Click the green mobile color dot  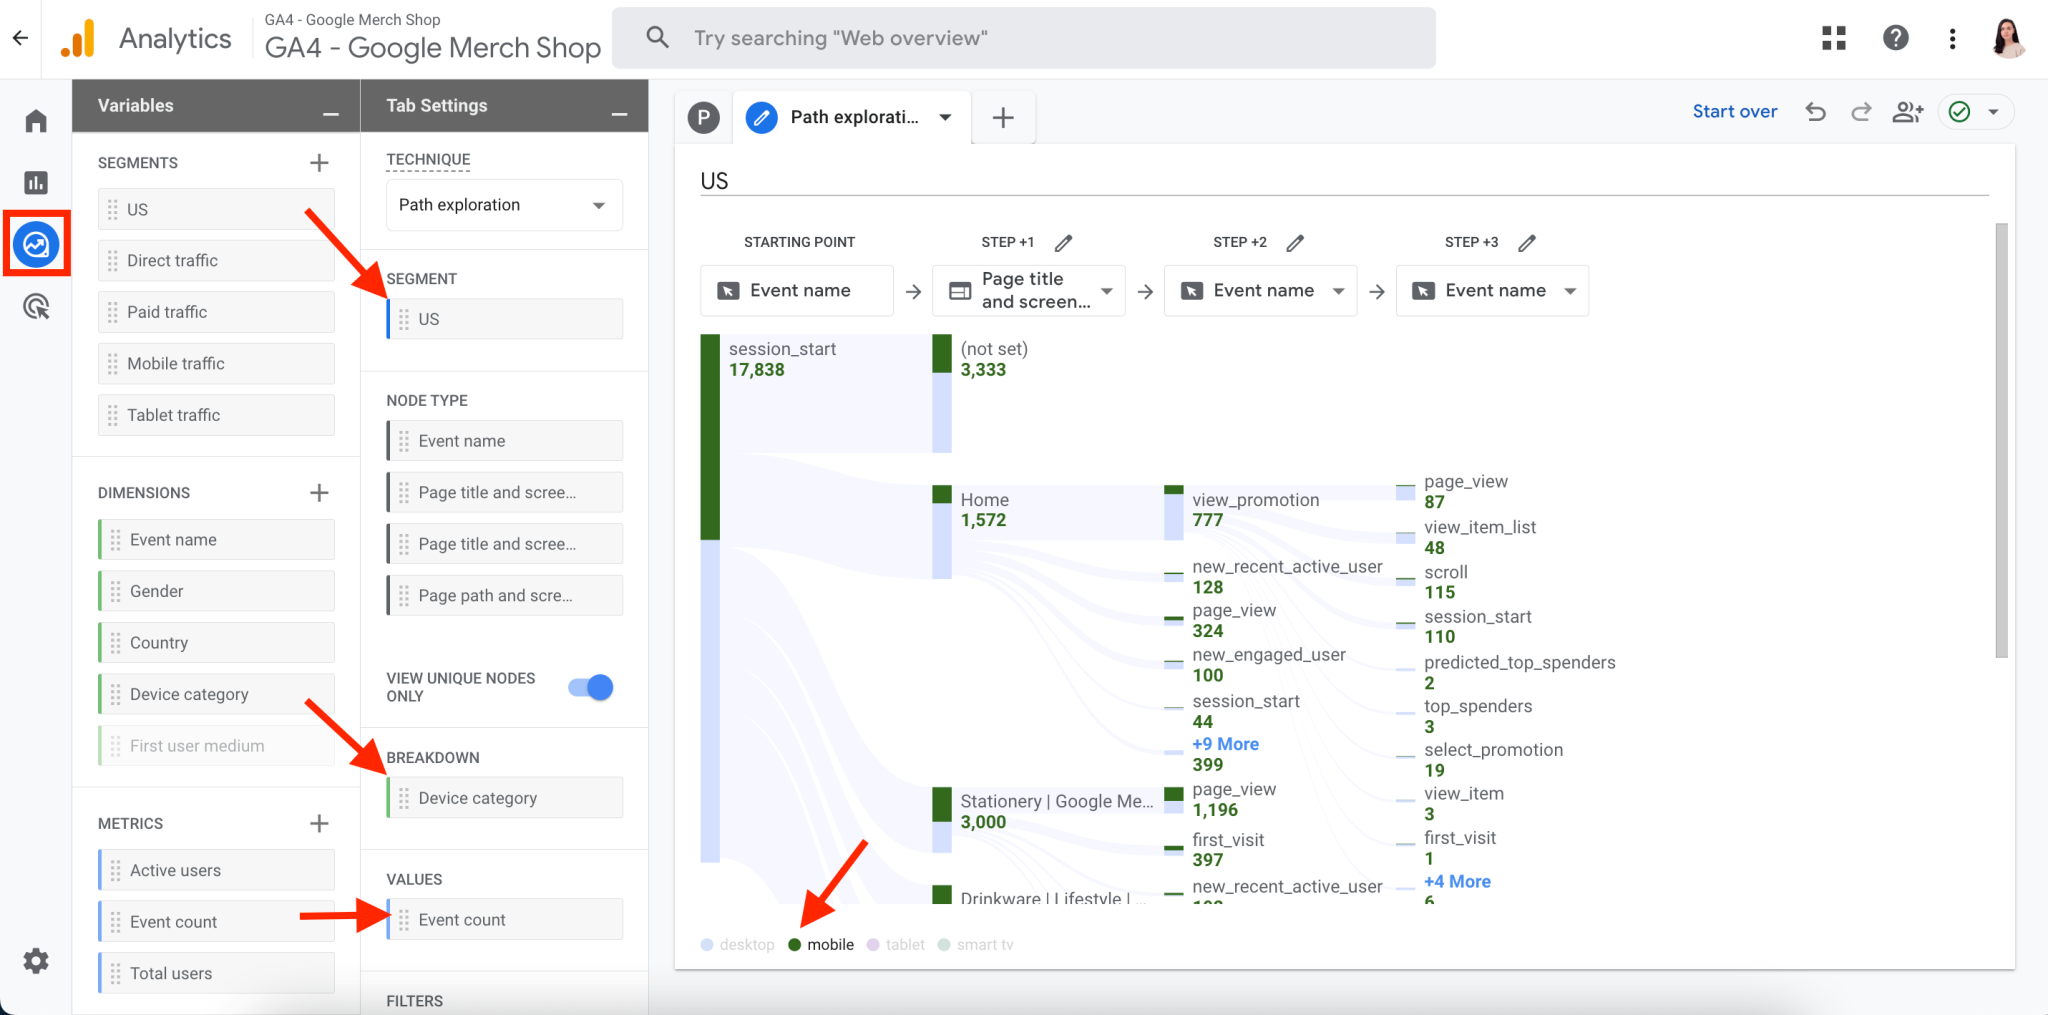pos(793,944)
